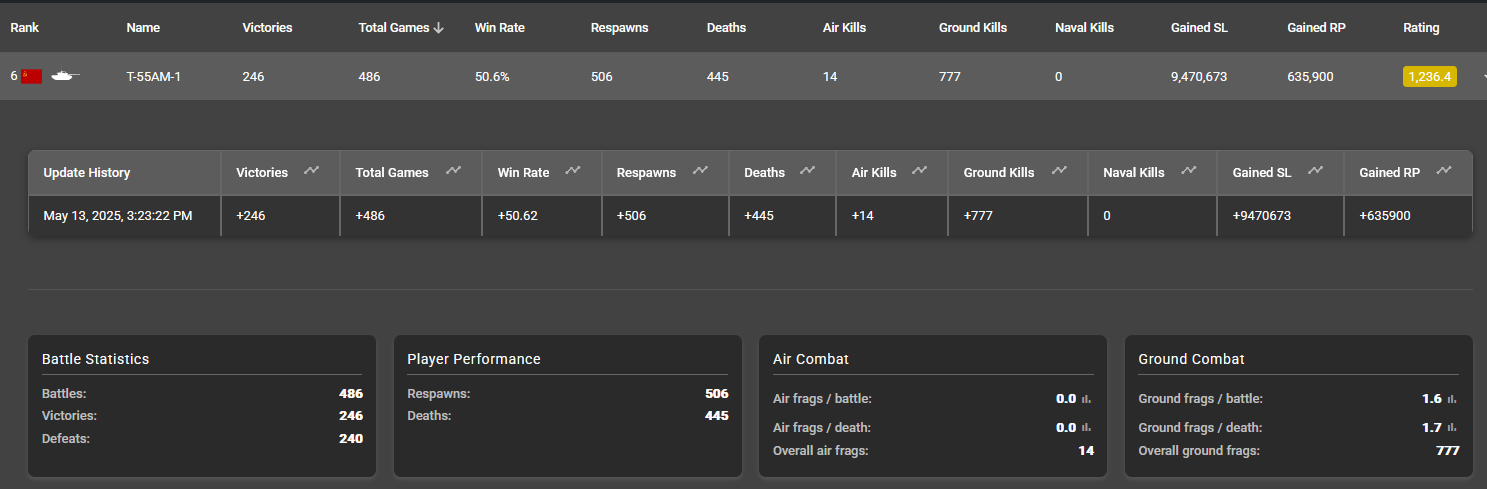Show the Ground Kills trend chart
1487x489 pixels.
click(x=1059, y=171)
